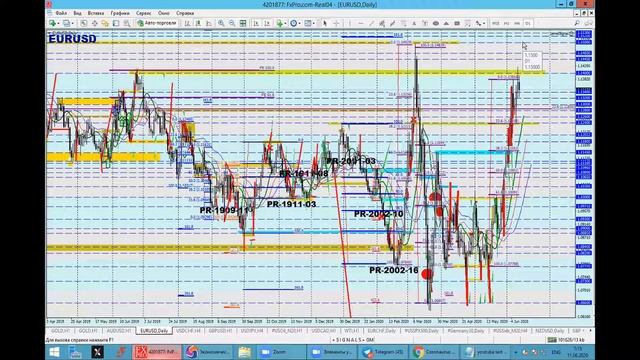The height and width of the screenshot is (360, 640).
Task: Open the Вставка menu
Action: click(x=96, y=13)
